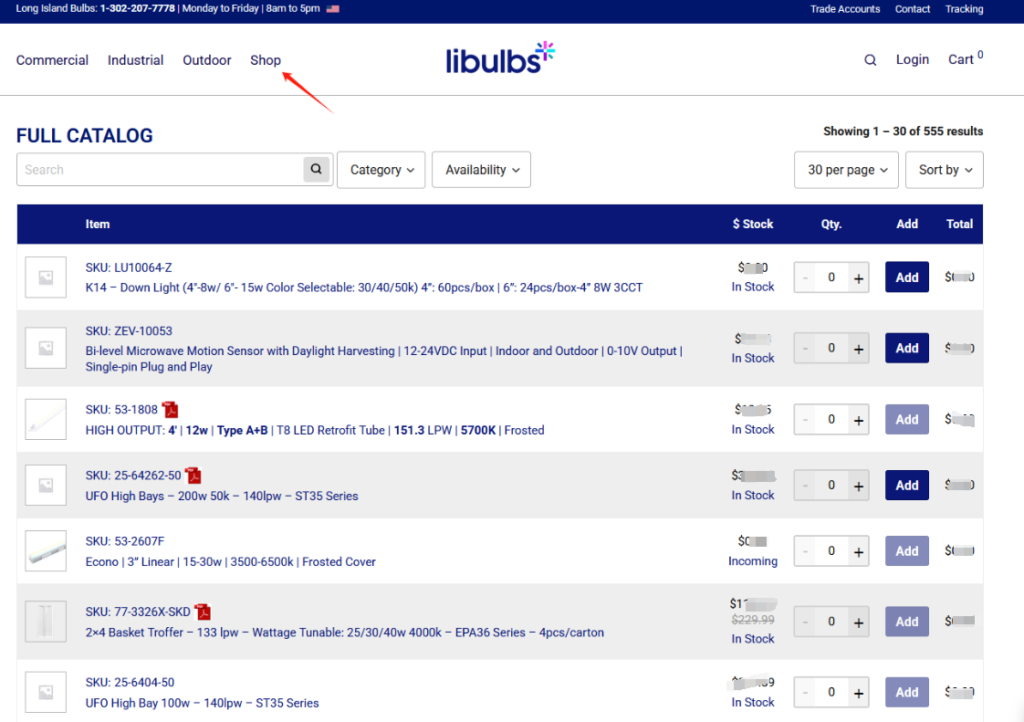Open thumbnail for SKU ZEV-10053
1024x722 pixels.
tap(46, 348)
